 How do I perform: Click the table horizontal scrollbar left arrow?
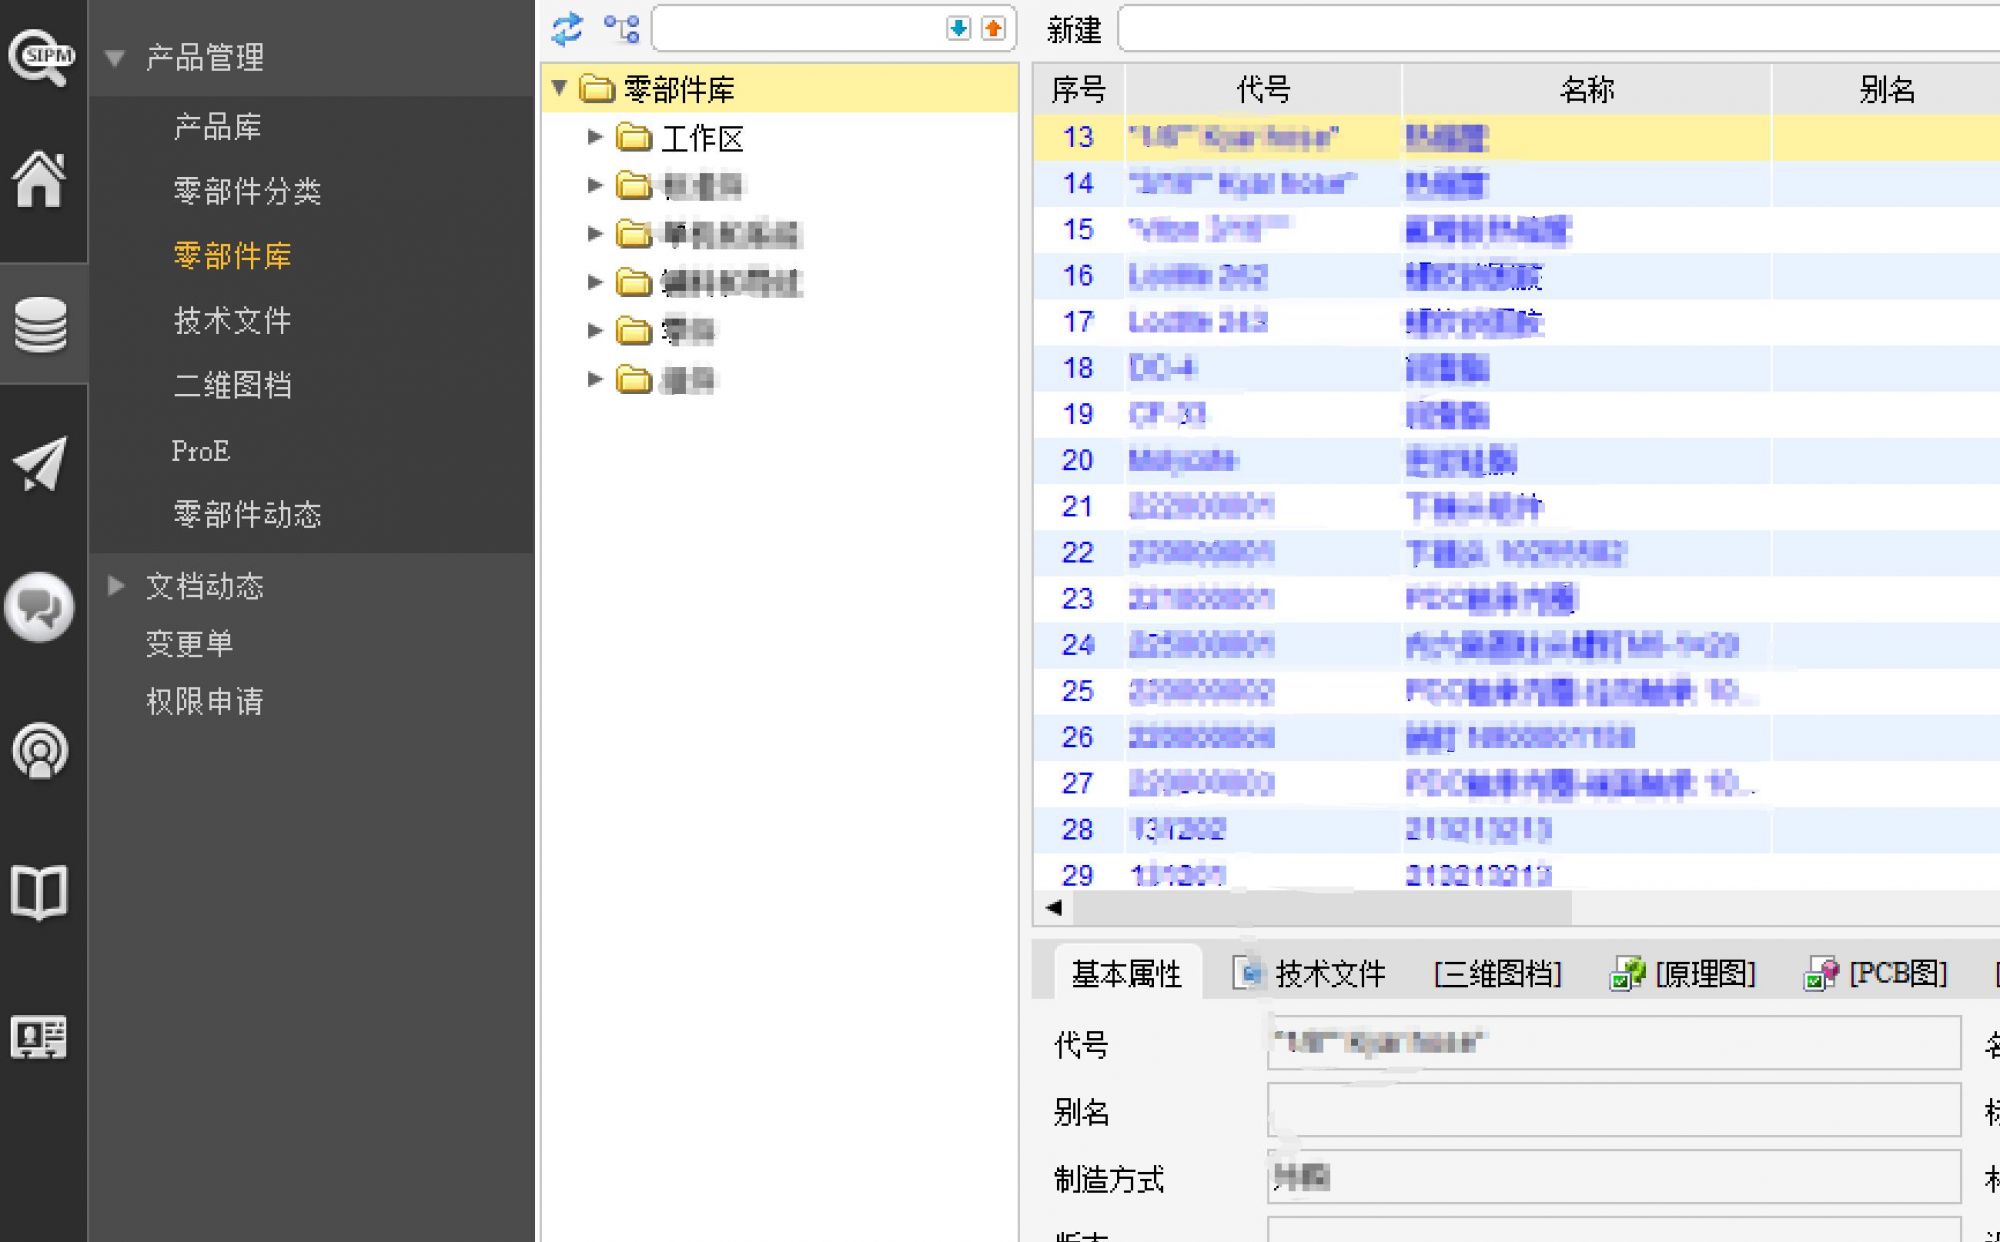point(1054,908)
